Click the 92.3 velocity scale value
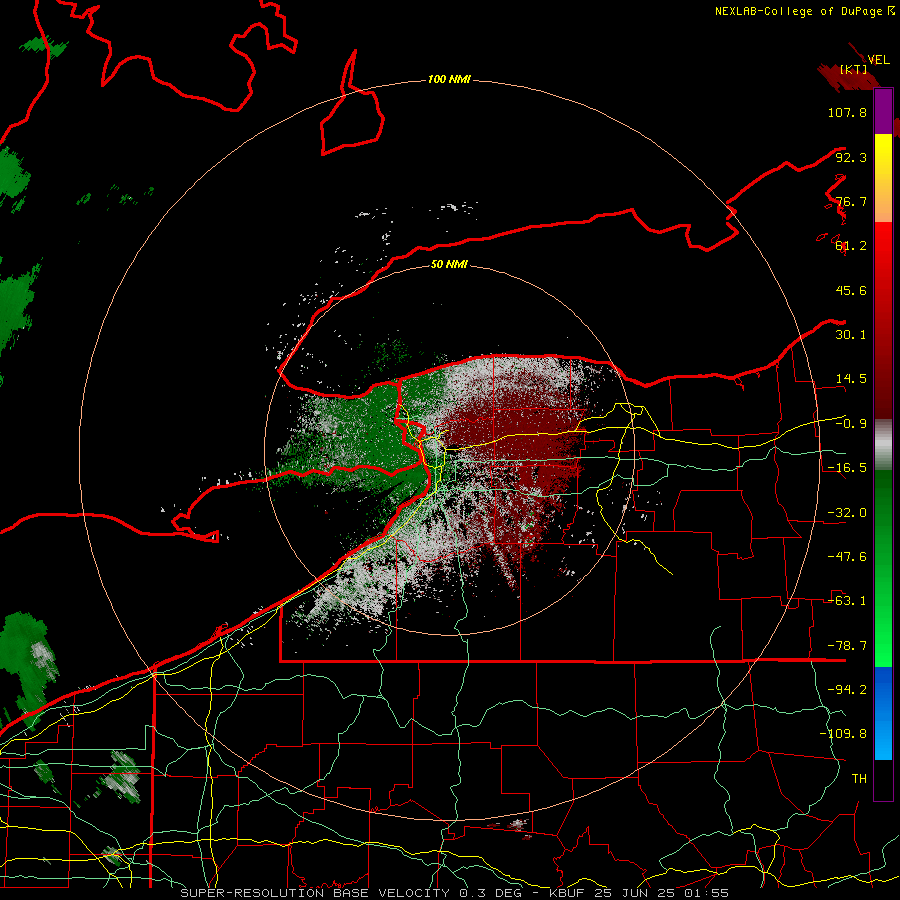The width and height of the screenshot is (900, 900). [x=851, y=157]
